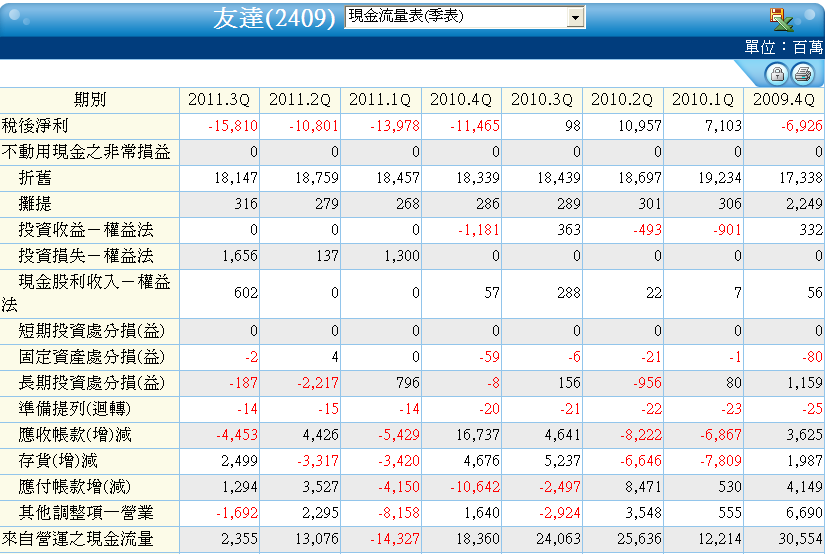Viewport: 827px width, 554px height.
Task: Click the -1,181 investment income value
Action: (x=478, y=230)
